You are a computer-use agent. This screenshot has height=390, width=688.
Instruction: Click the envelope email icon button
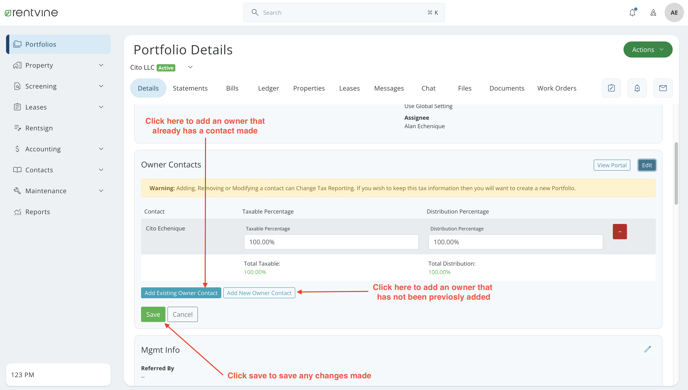coord(663,88)
